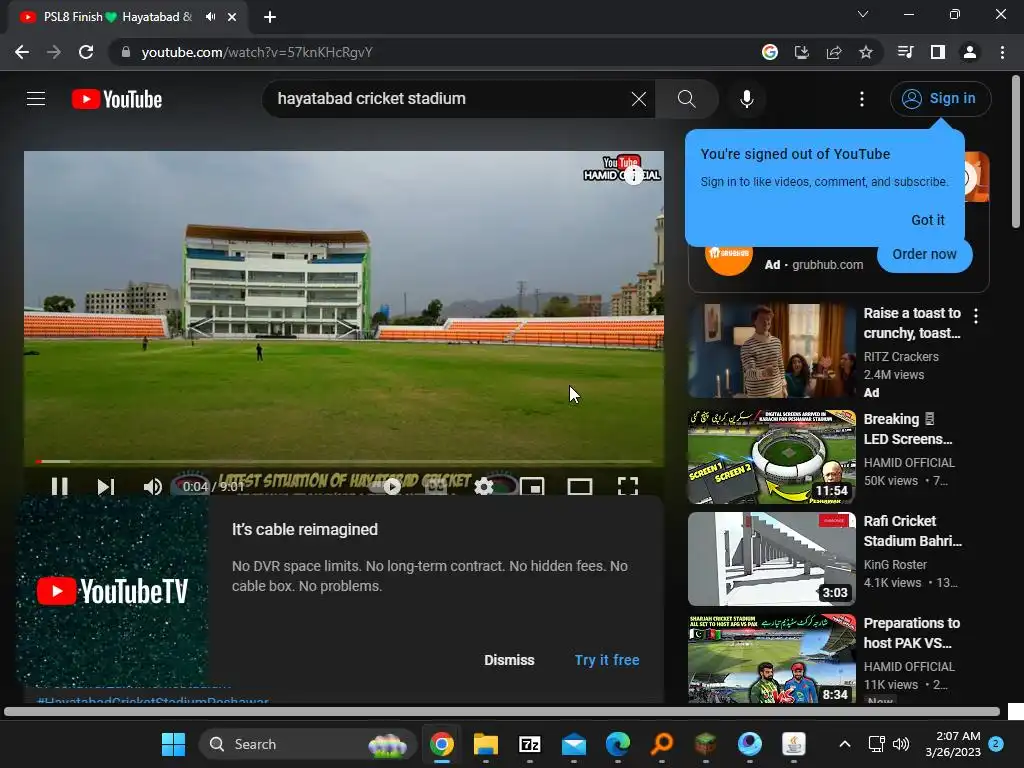Click the video info card icon
The image size is (1024, 768).
tap(633, 175)
